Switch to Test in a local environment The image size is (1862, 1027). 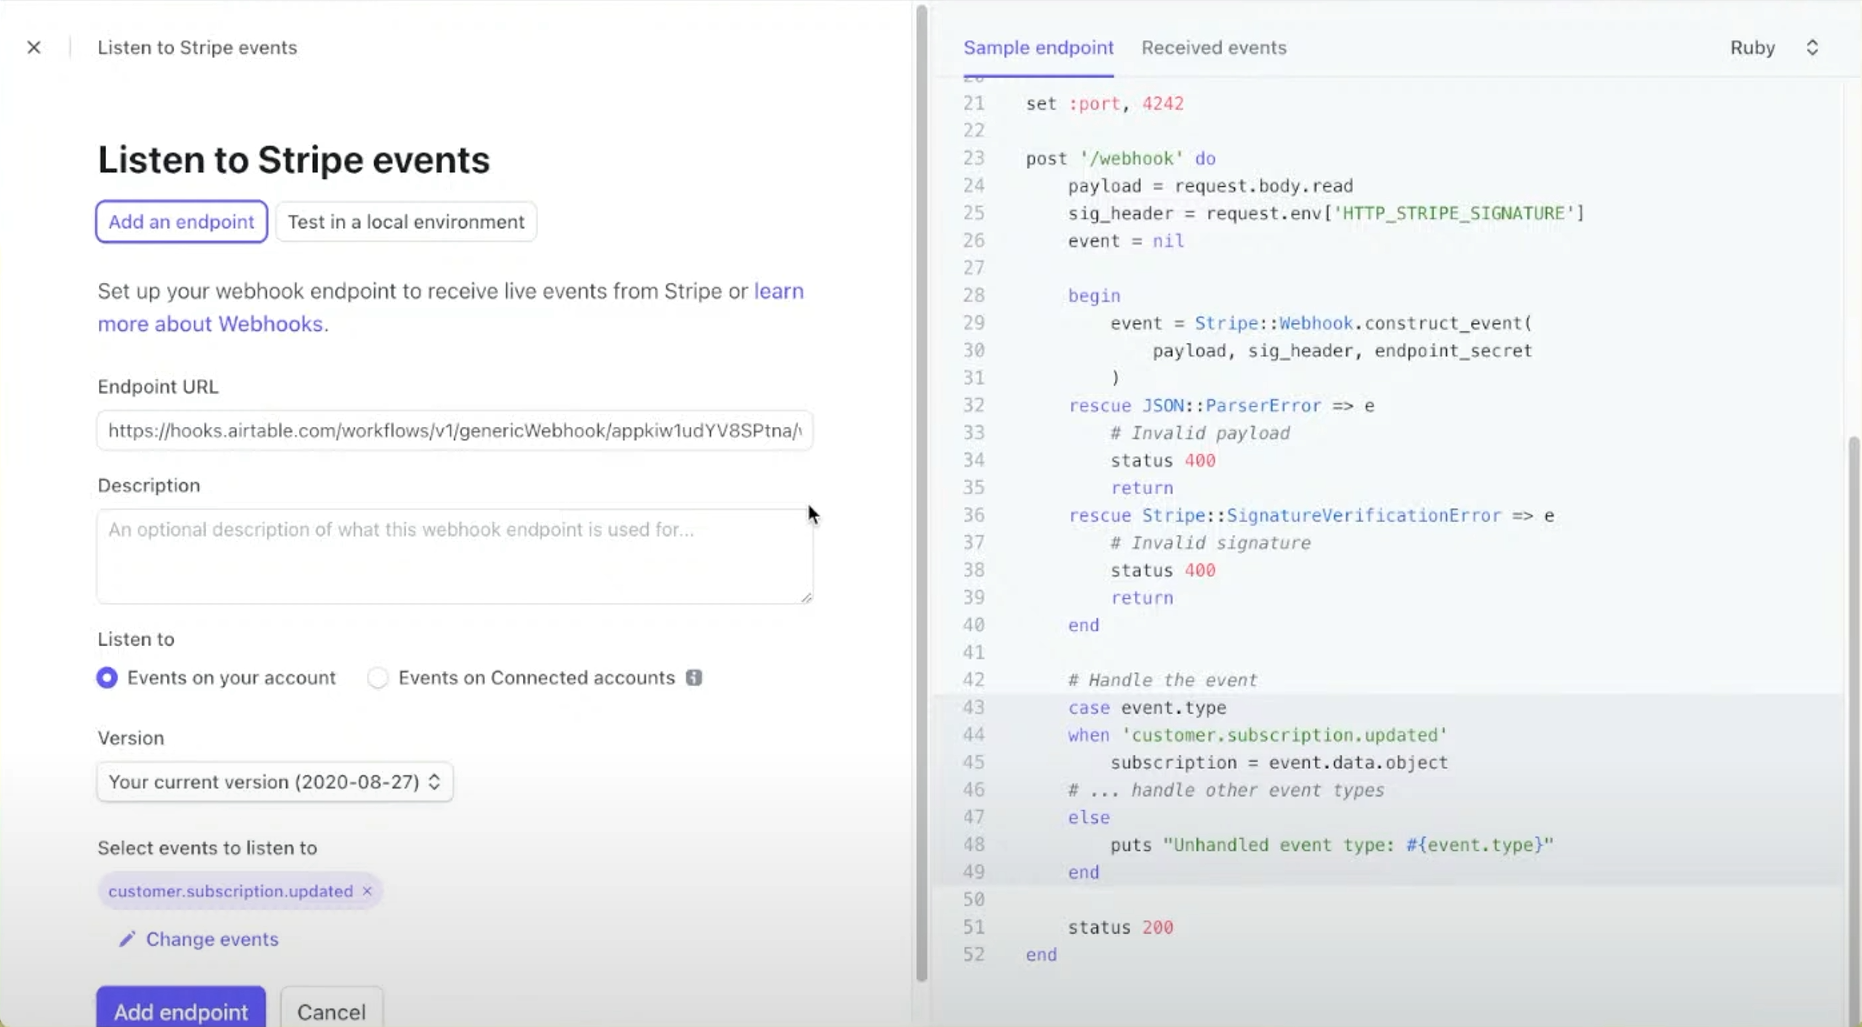pos(406,221)
